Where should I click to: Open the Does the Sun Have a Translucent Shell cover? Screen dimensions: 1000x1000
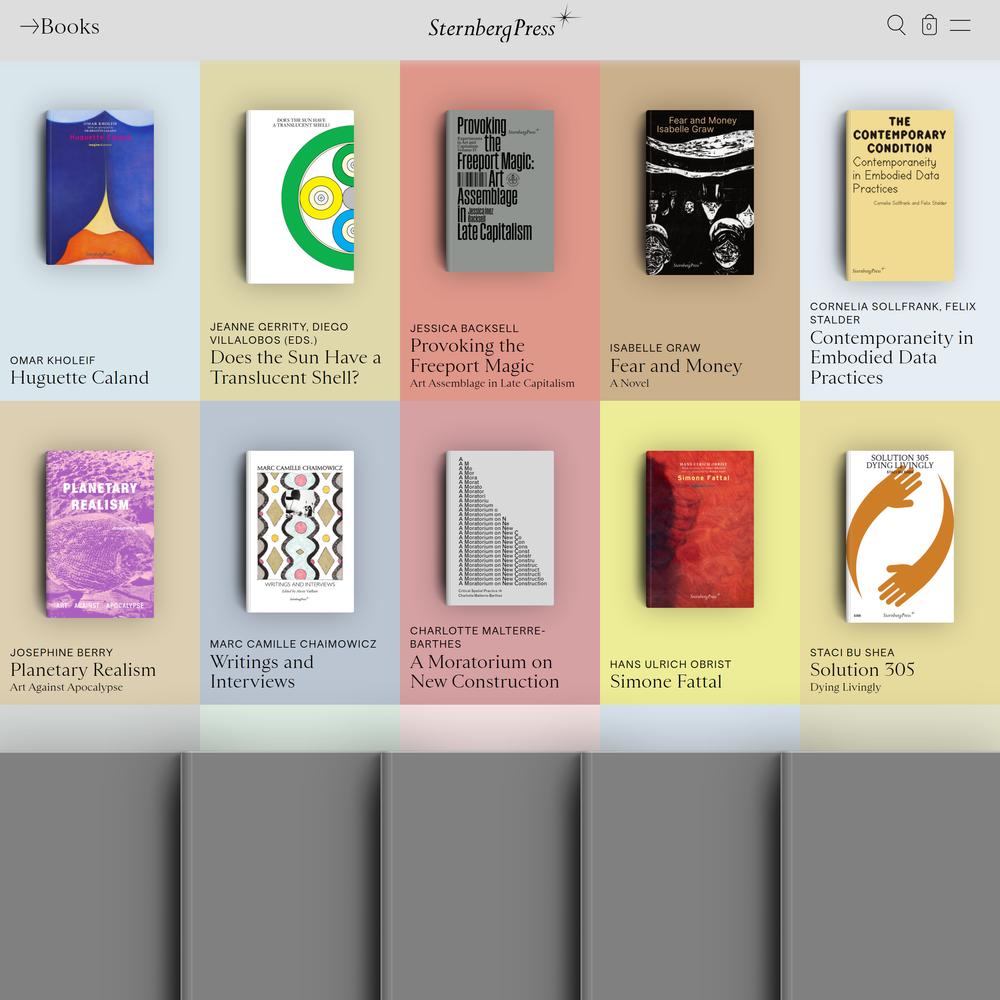tap(300, 196)
